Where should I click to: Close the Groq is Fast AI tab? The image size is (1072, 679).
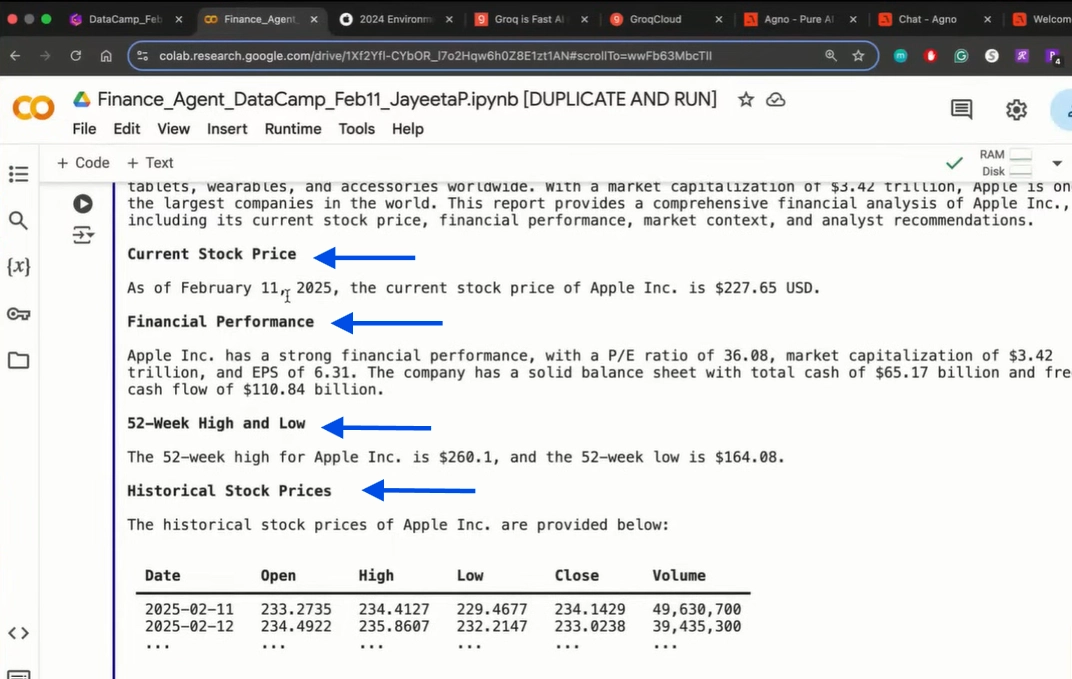pos(585,19)
